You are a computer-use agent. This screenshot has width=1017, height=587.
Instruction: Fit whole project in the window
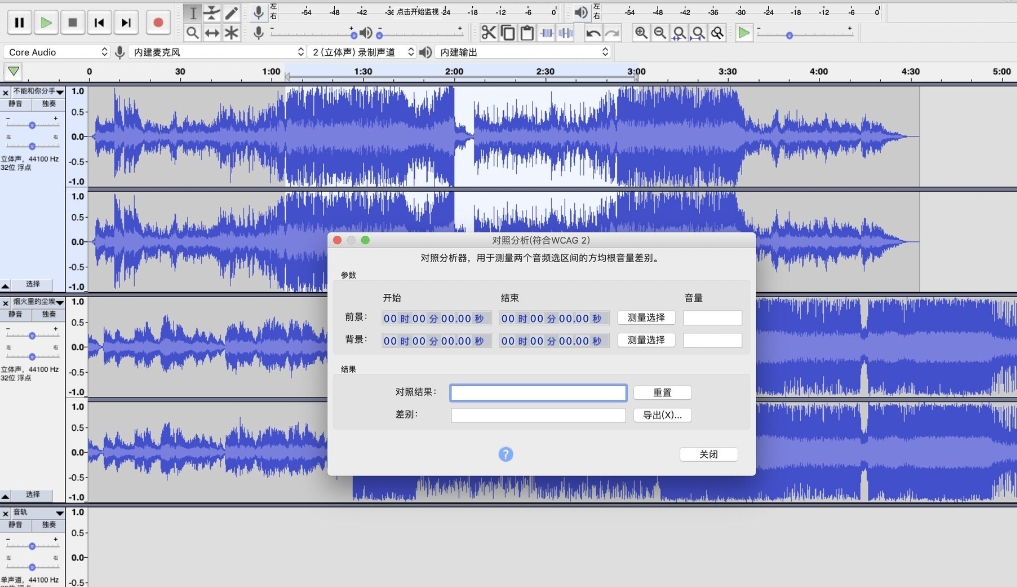[698, 32]
